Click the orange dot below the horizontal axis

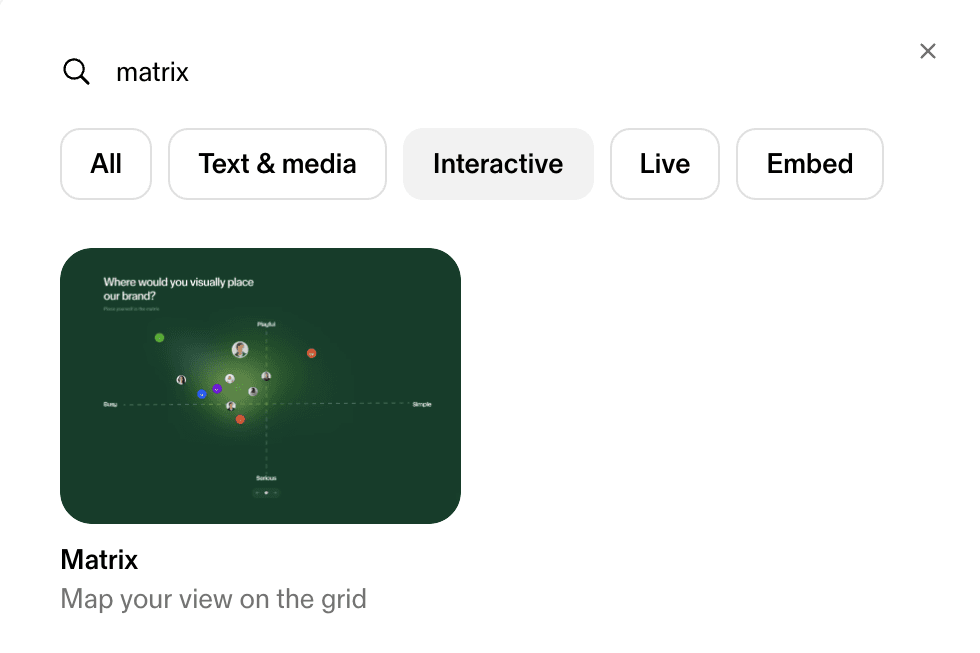point(240,420)
